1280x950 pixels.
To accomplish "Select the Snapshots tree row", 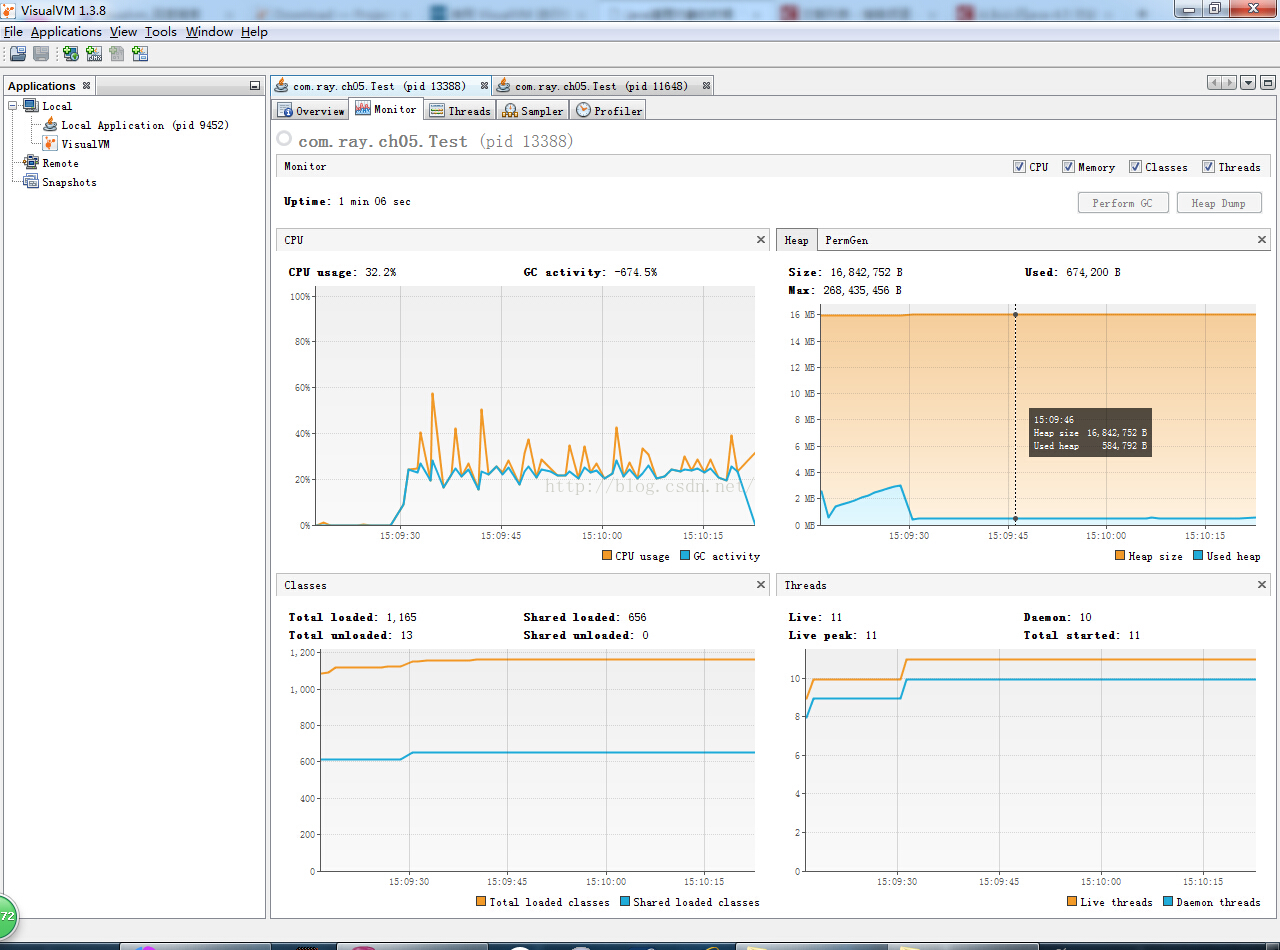I will [60, 182].
